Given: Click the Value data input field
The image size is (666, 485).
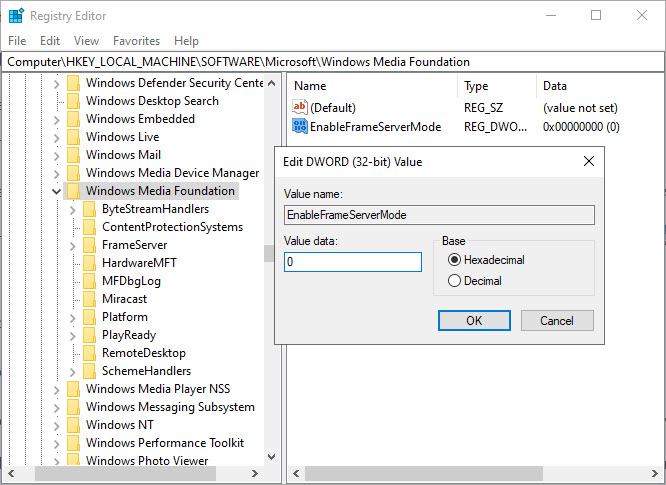Looking at the screenshot, I should coord(353,262).
